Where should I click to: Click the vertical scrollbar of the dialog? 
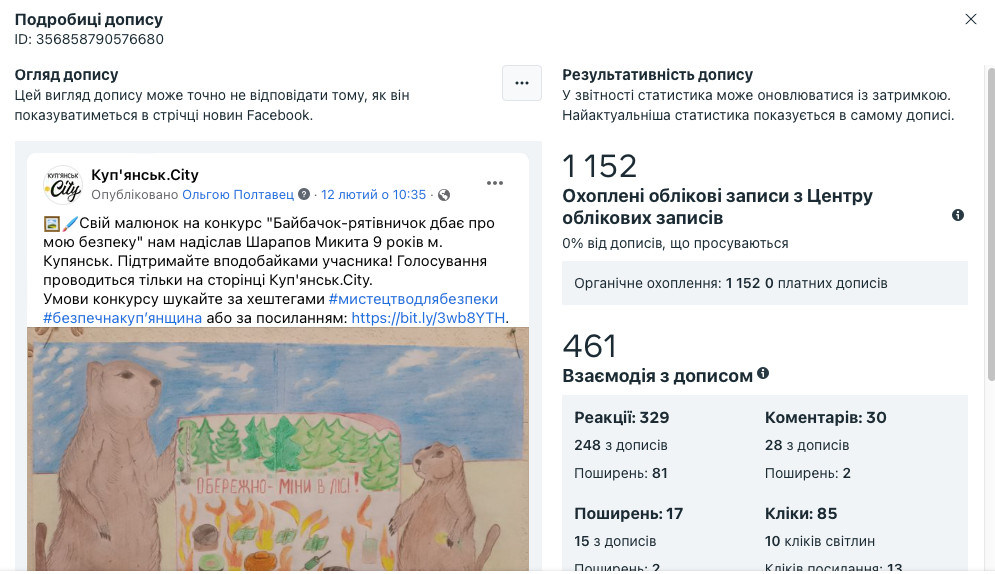point(991,223)
